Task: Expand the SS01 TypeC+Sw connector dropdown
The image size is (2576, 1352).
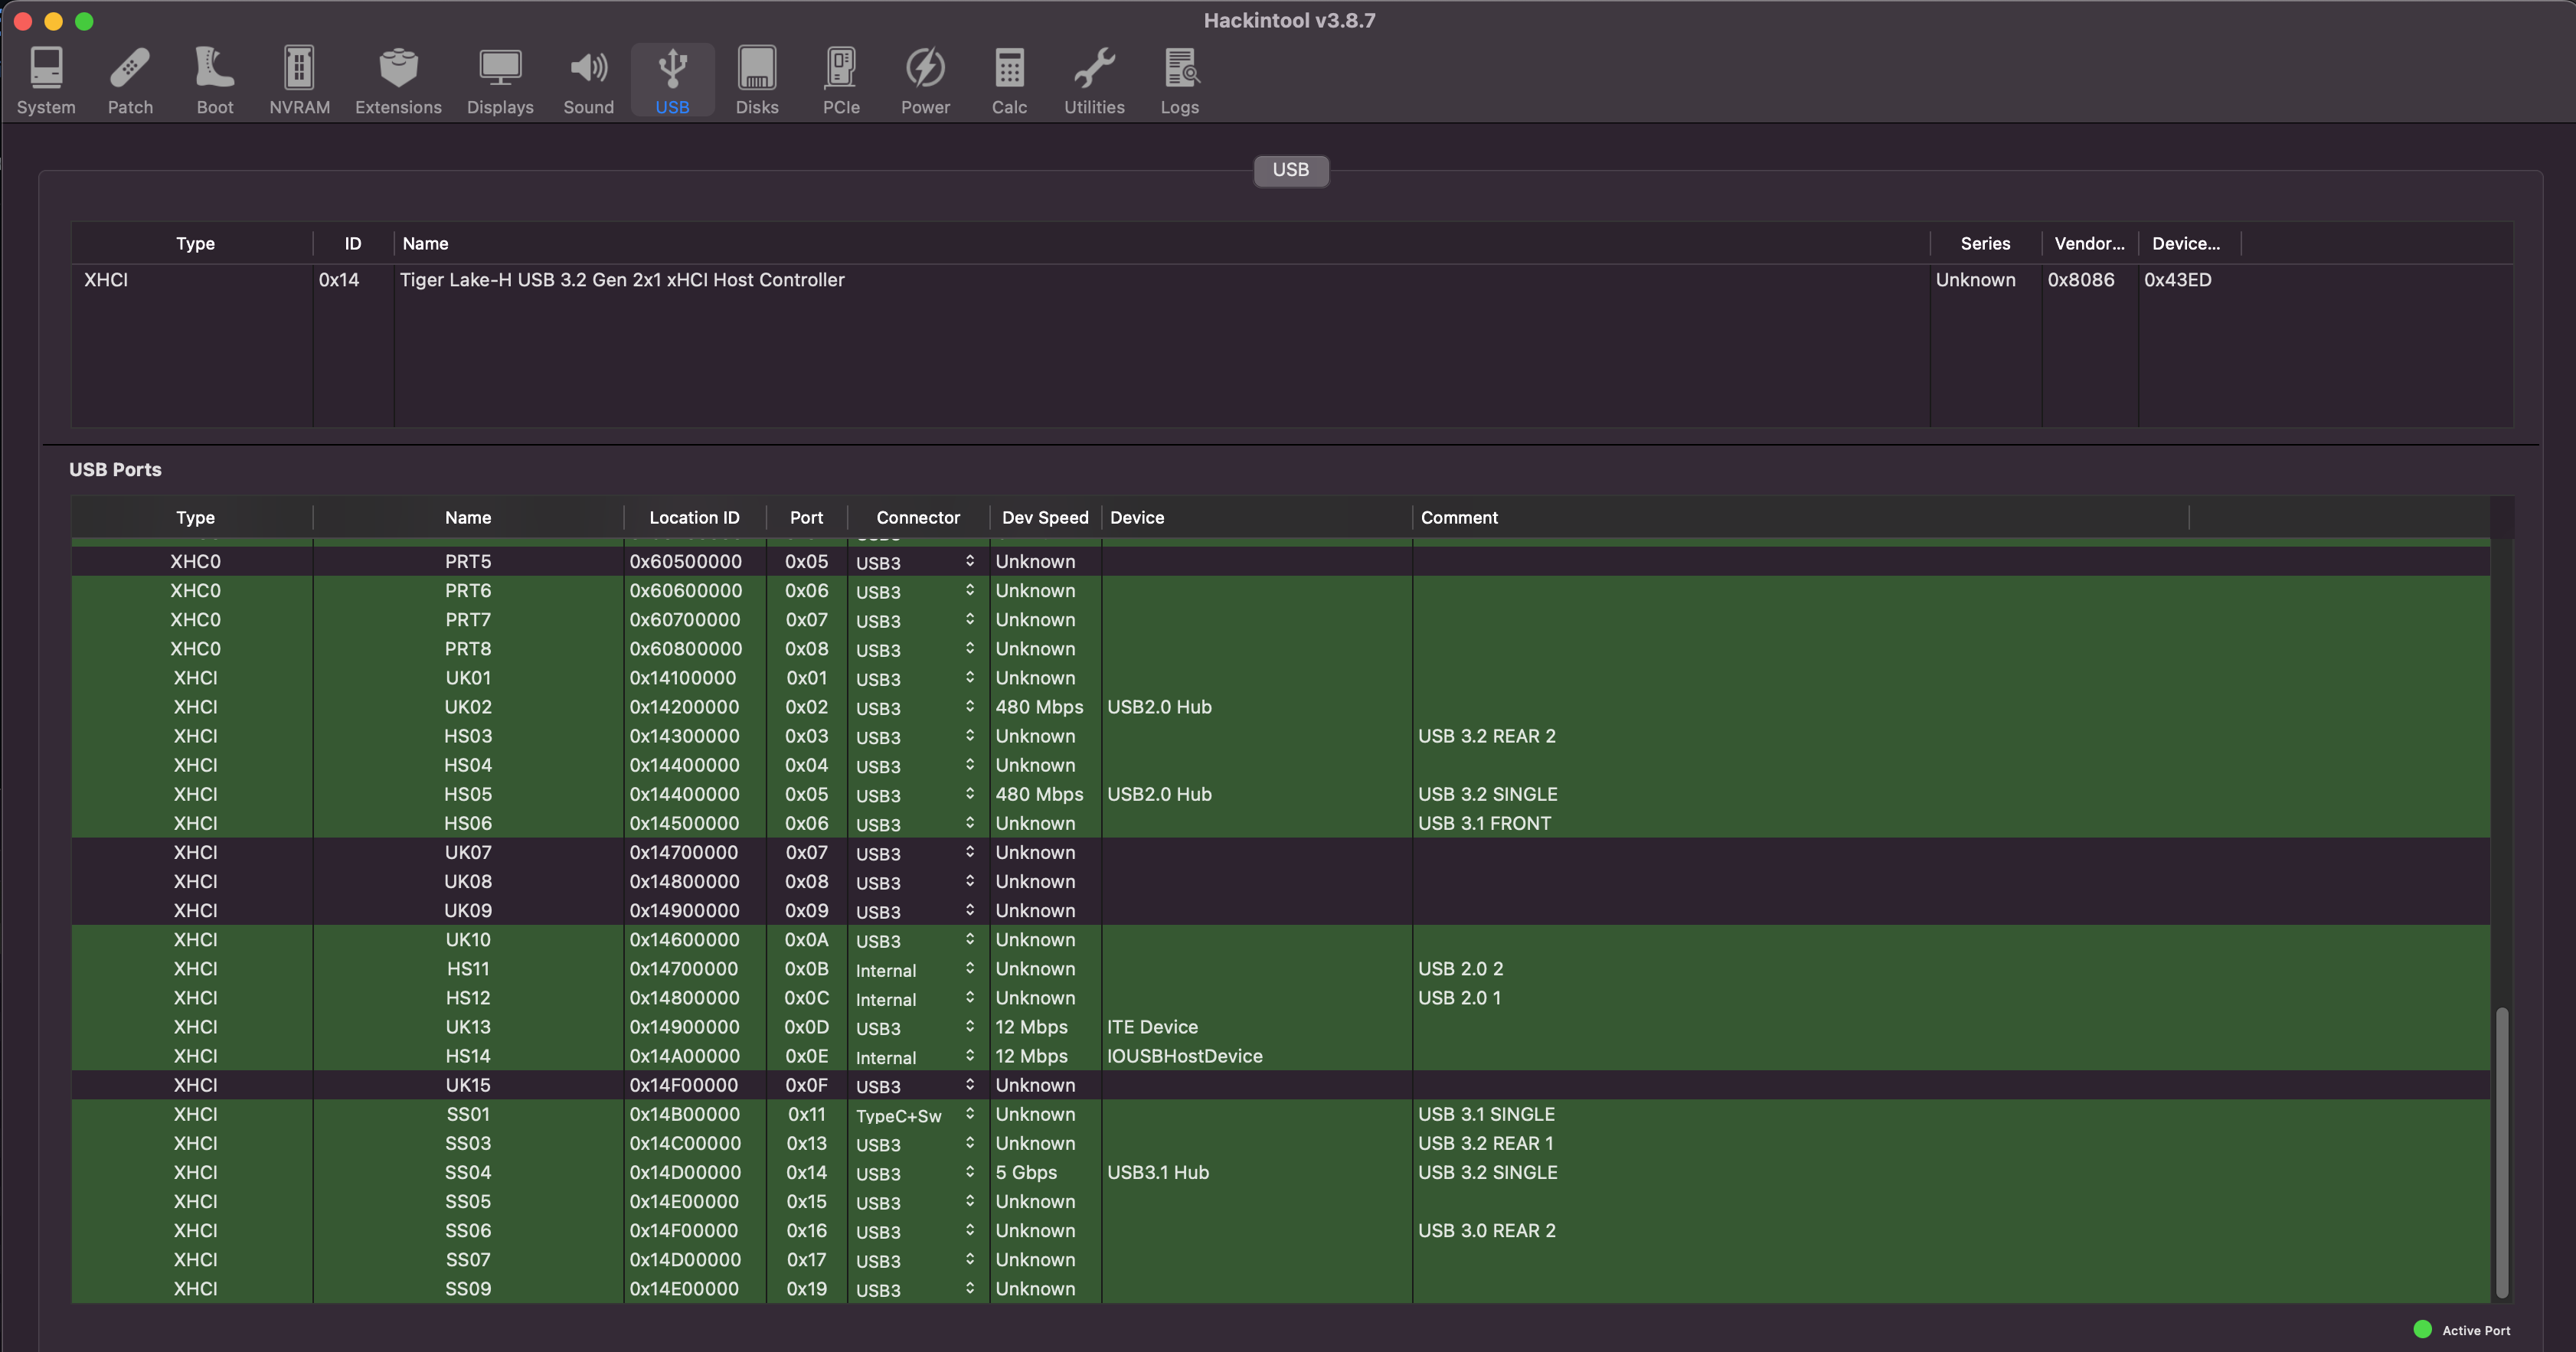Action: click(x=968, y=1114)
